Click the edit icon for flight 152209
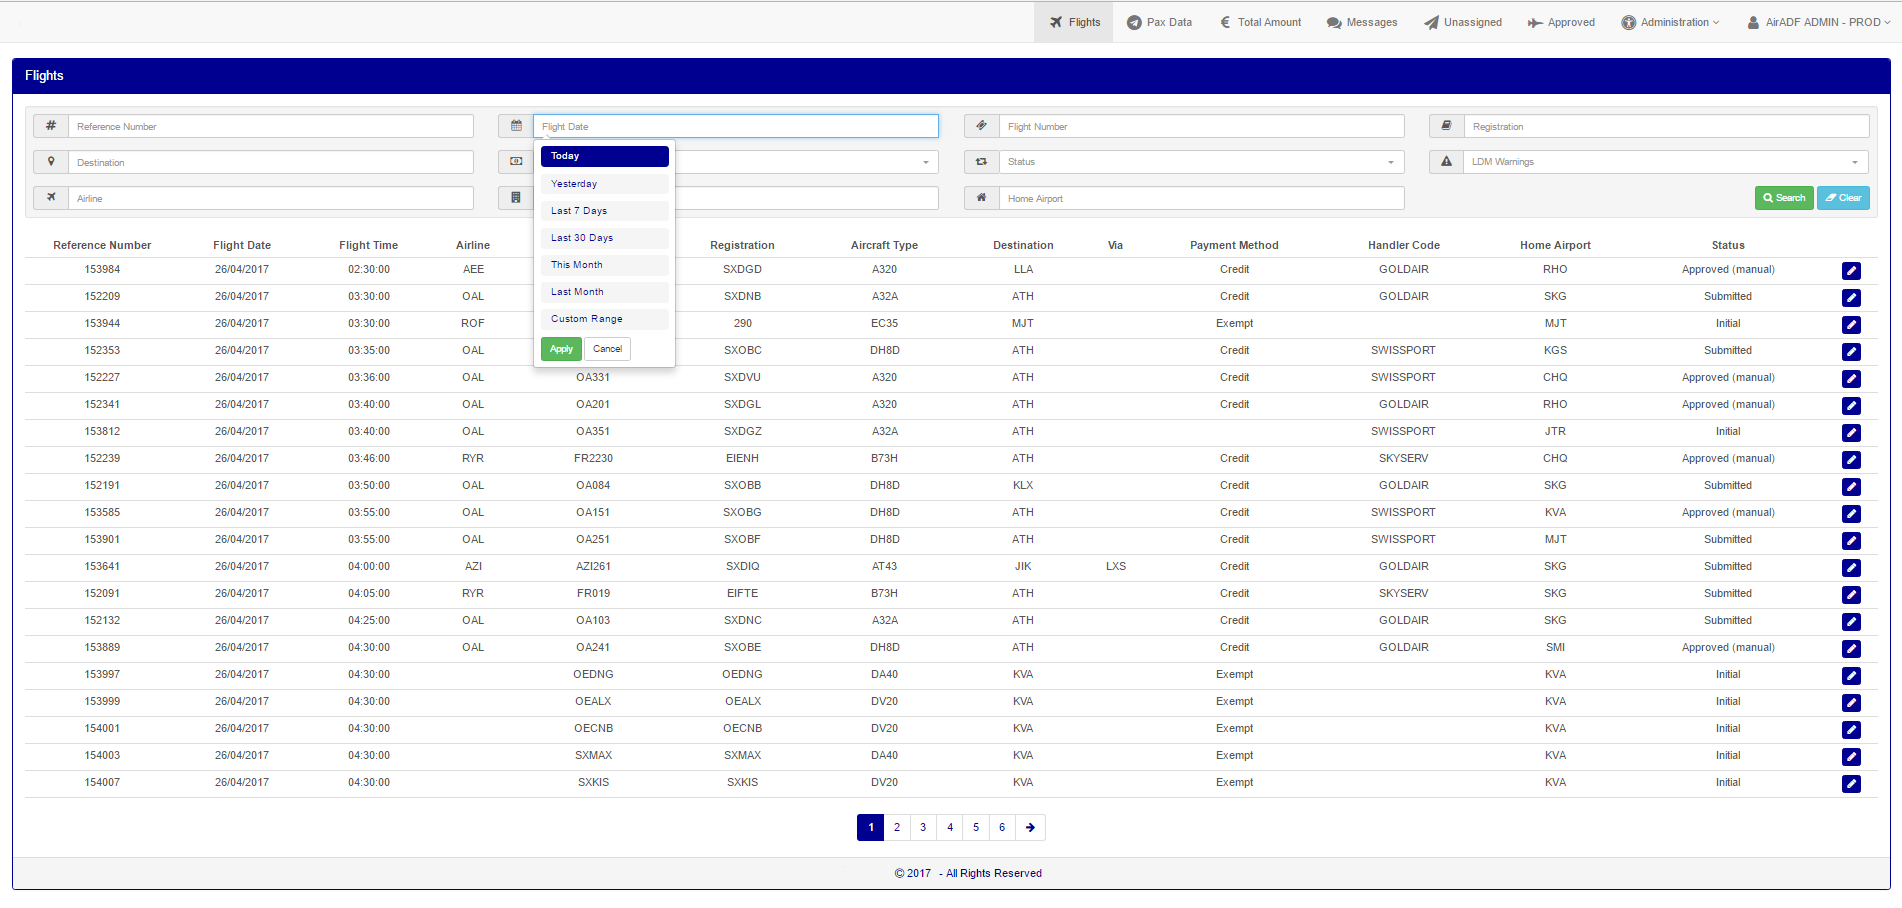 tap(1851, 298)
